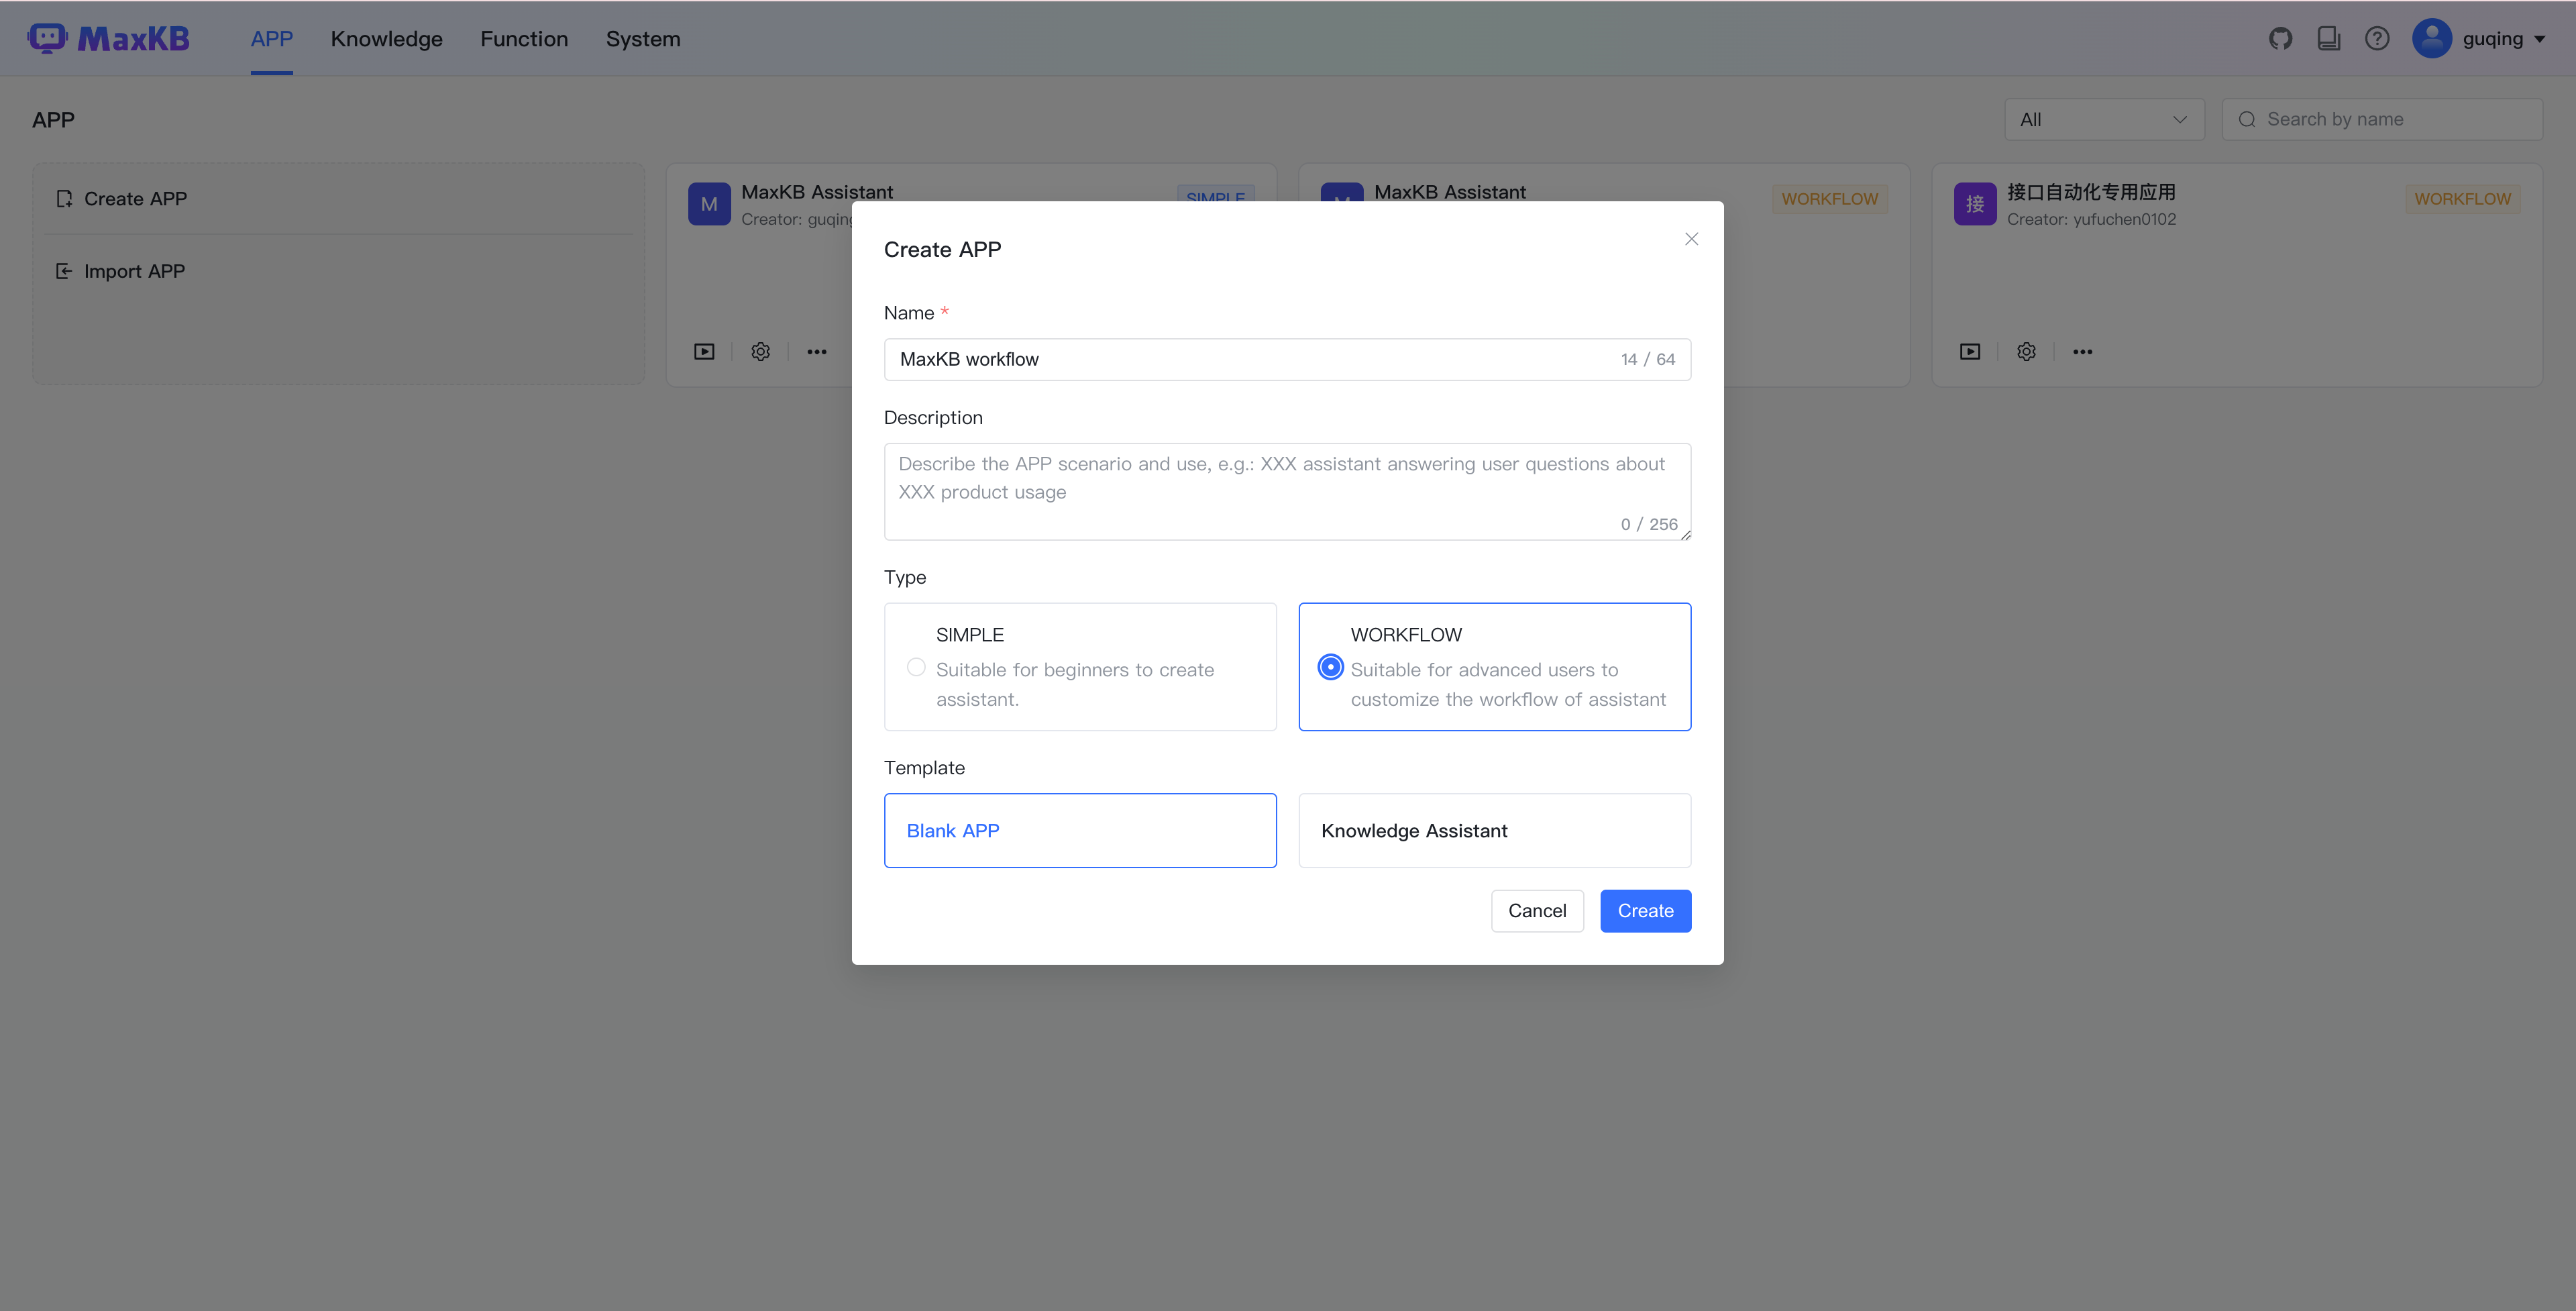The image size is (2576, 1311).
Task: Click the Create button
Action: pos(1645,910)
